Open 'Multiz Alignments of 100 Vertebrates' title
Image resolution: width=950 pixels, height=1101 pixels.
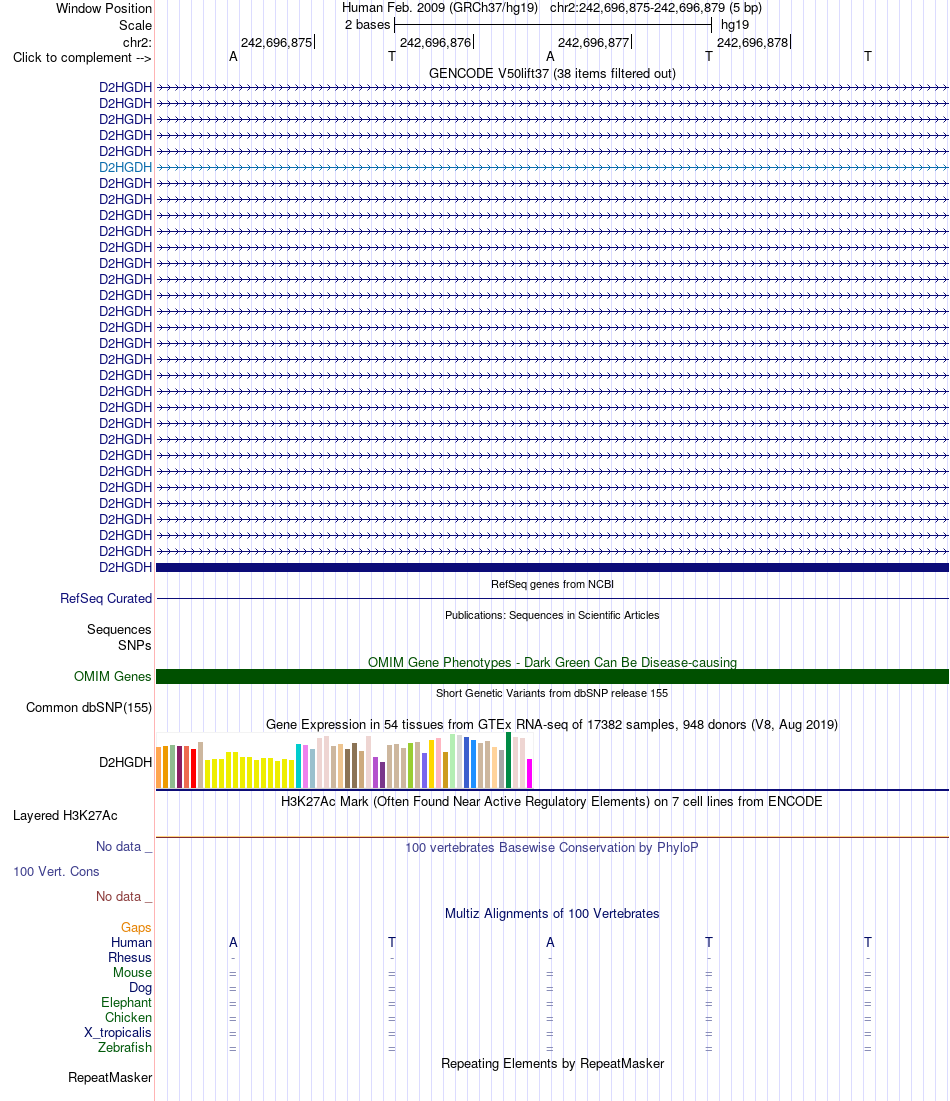pyautogui.click(x=552, y=914)
